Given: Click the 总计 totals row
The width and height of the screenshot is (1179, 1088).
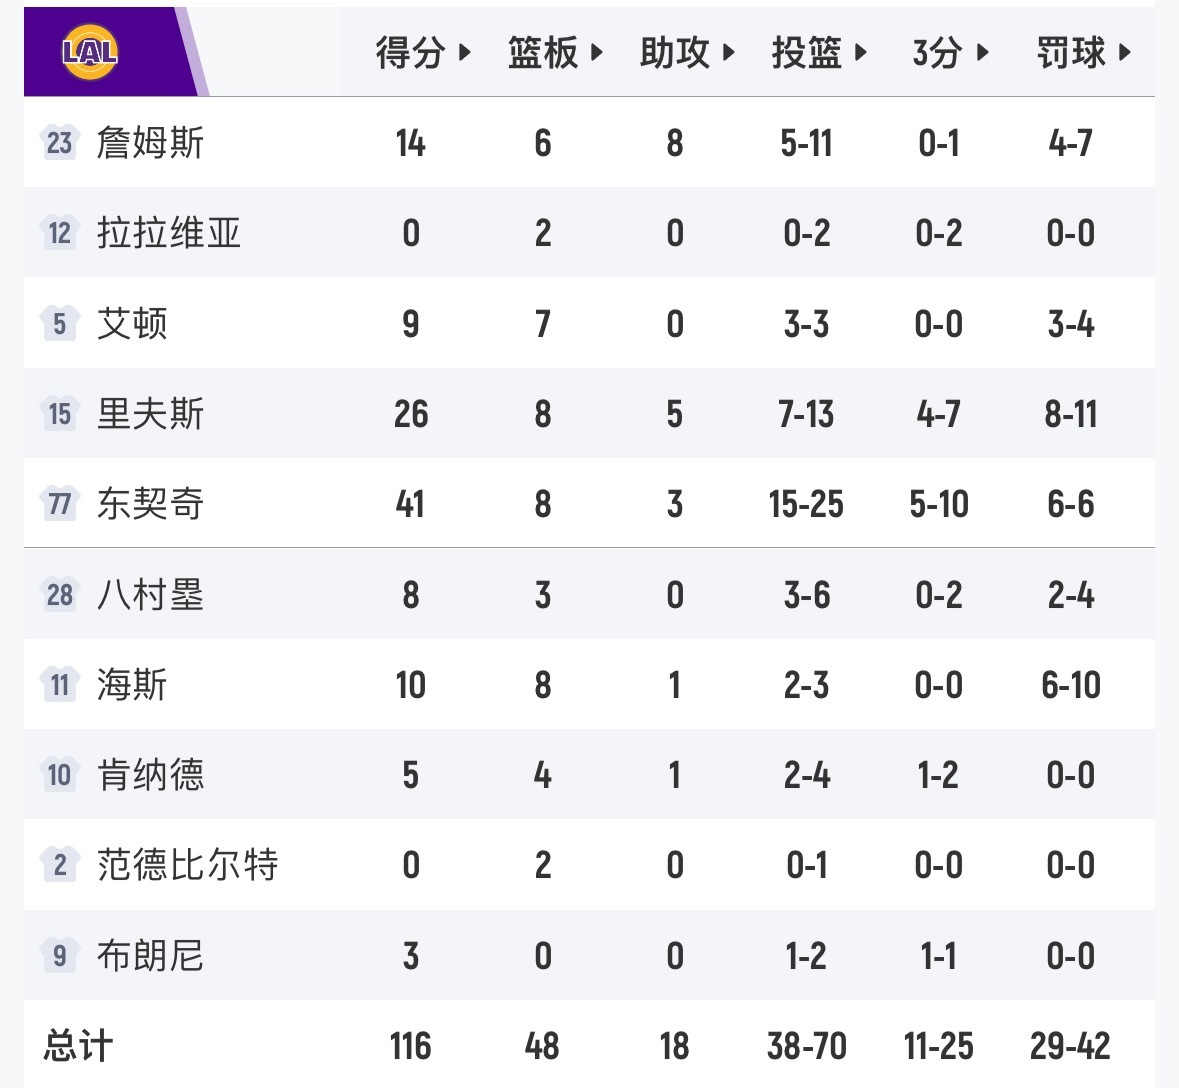Looking at the screenshot, I should [80, 1046].
